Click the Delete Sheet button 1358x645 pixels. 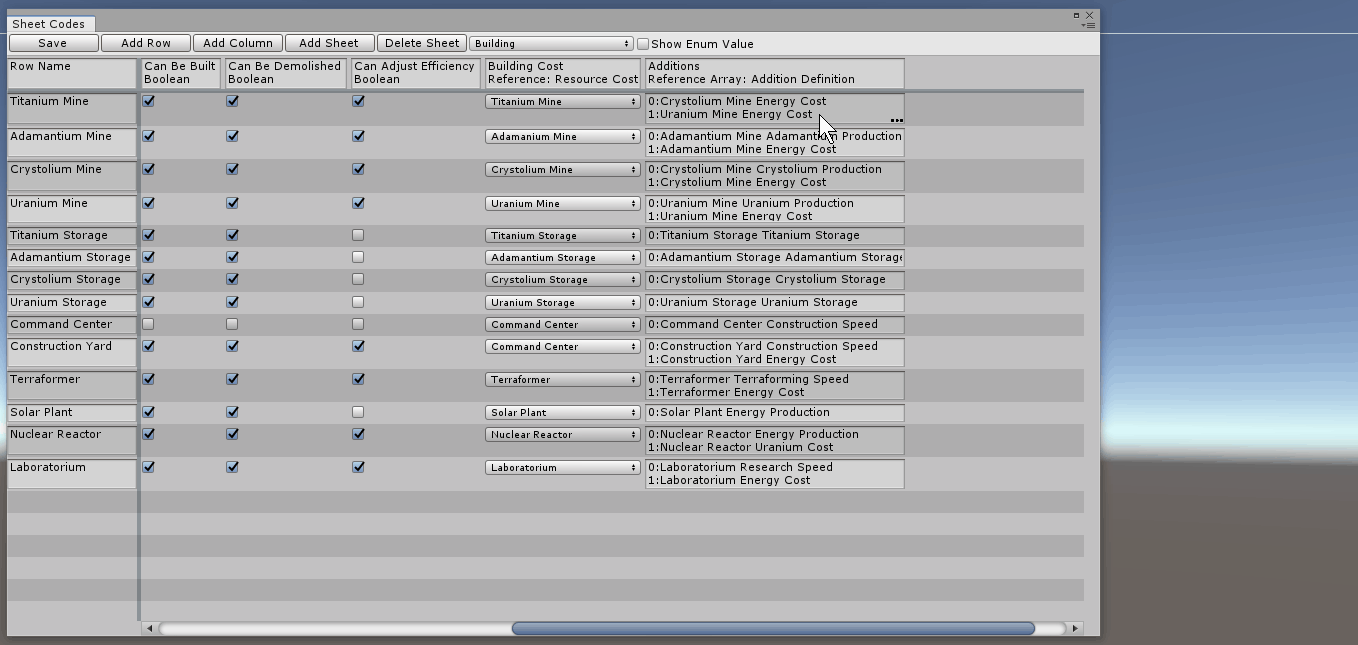422,43
